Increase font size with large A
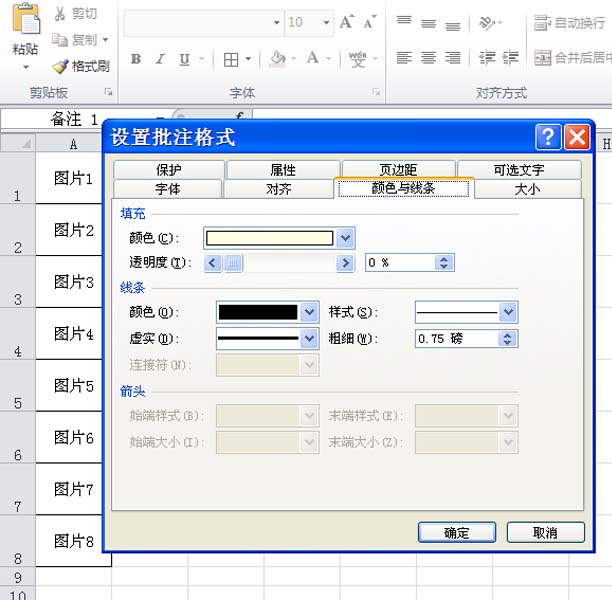This screenshot has width=612, height=600. coord(347,22)
